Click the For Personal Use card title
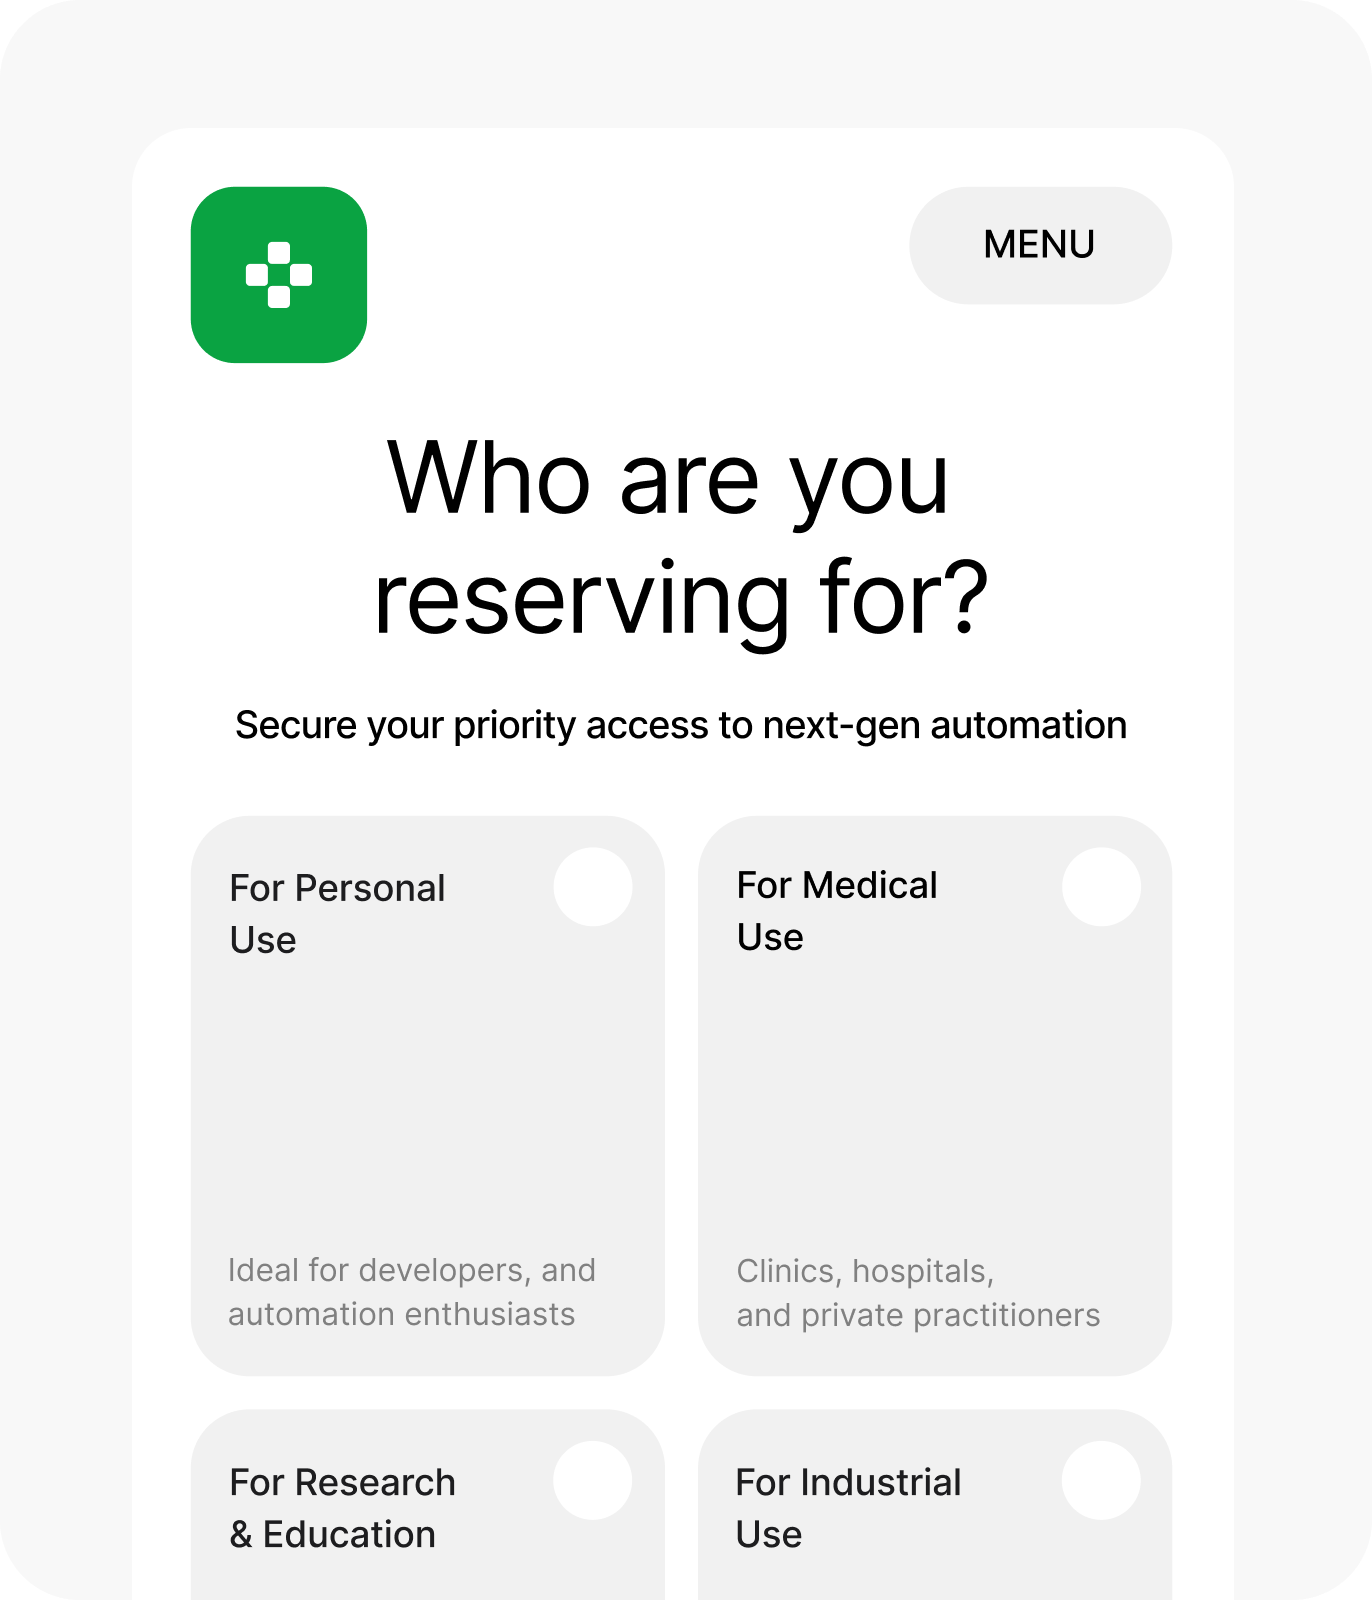Screen dimensions: 1372x1600 [x=337, y=914]
